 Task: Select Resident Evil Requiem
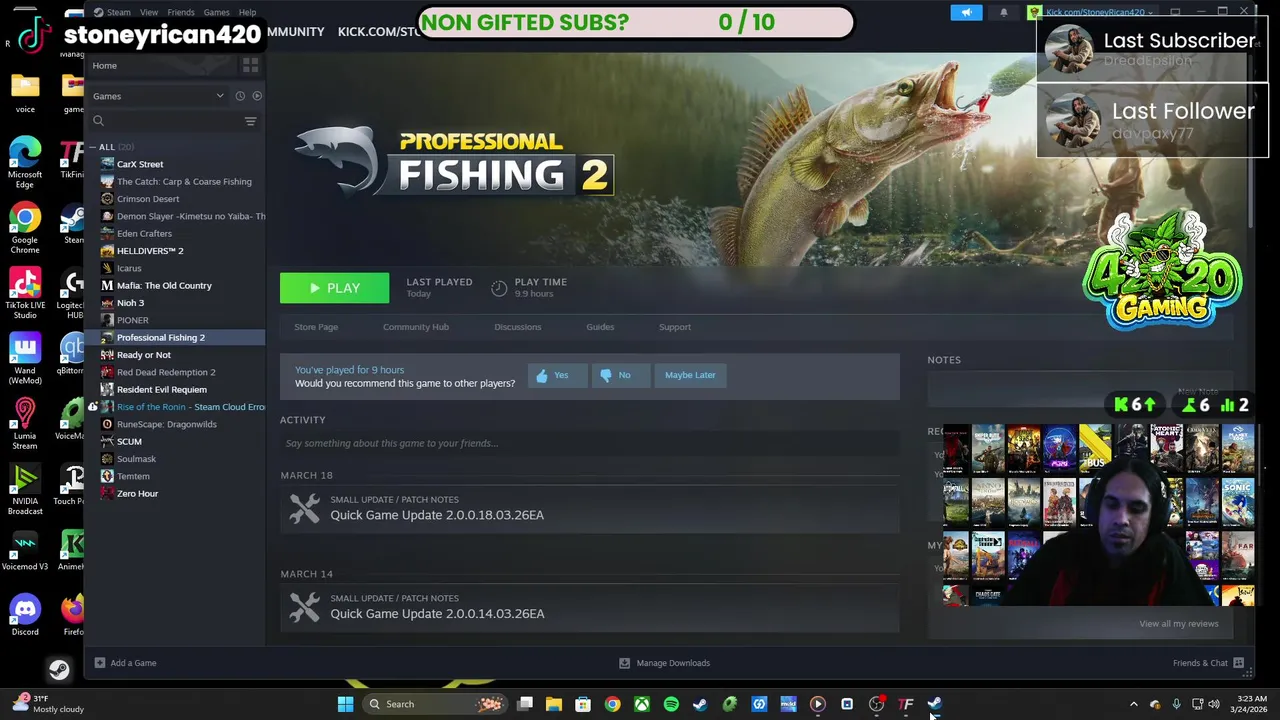click(x=162, y=390)
